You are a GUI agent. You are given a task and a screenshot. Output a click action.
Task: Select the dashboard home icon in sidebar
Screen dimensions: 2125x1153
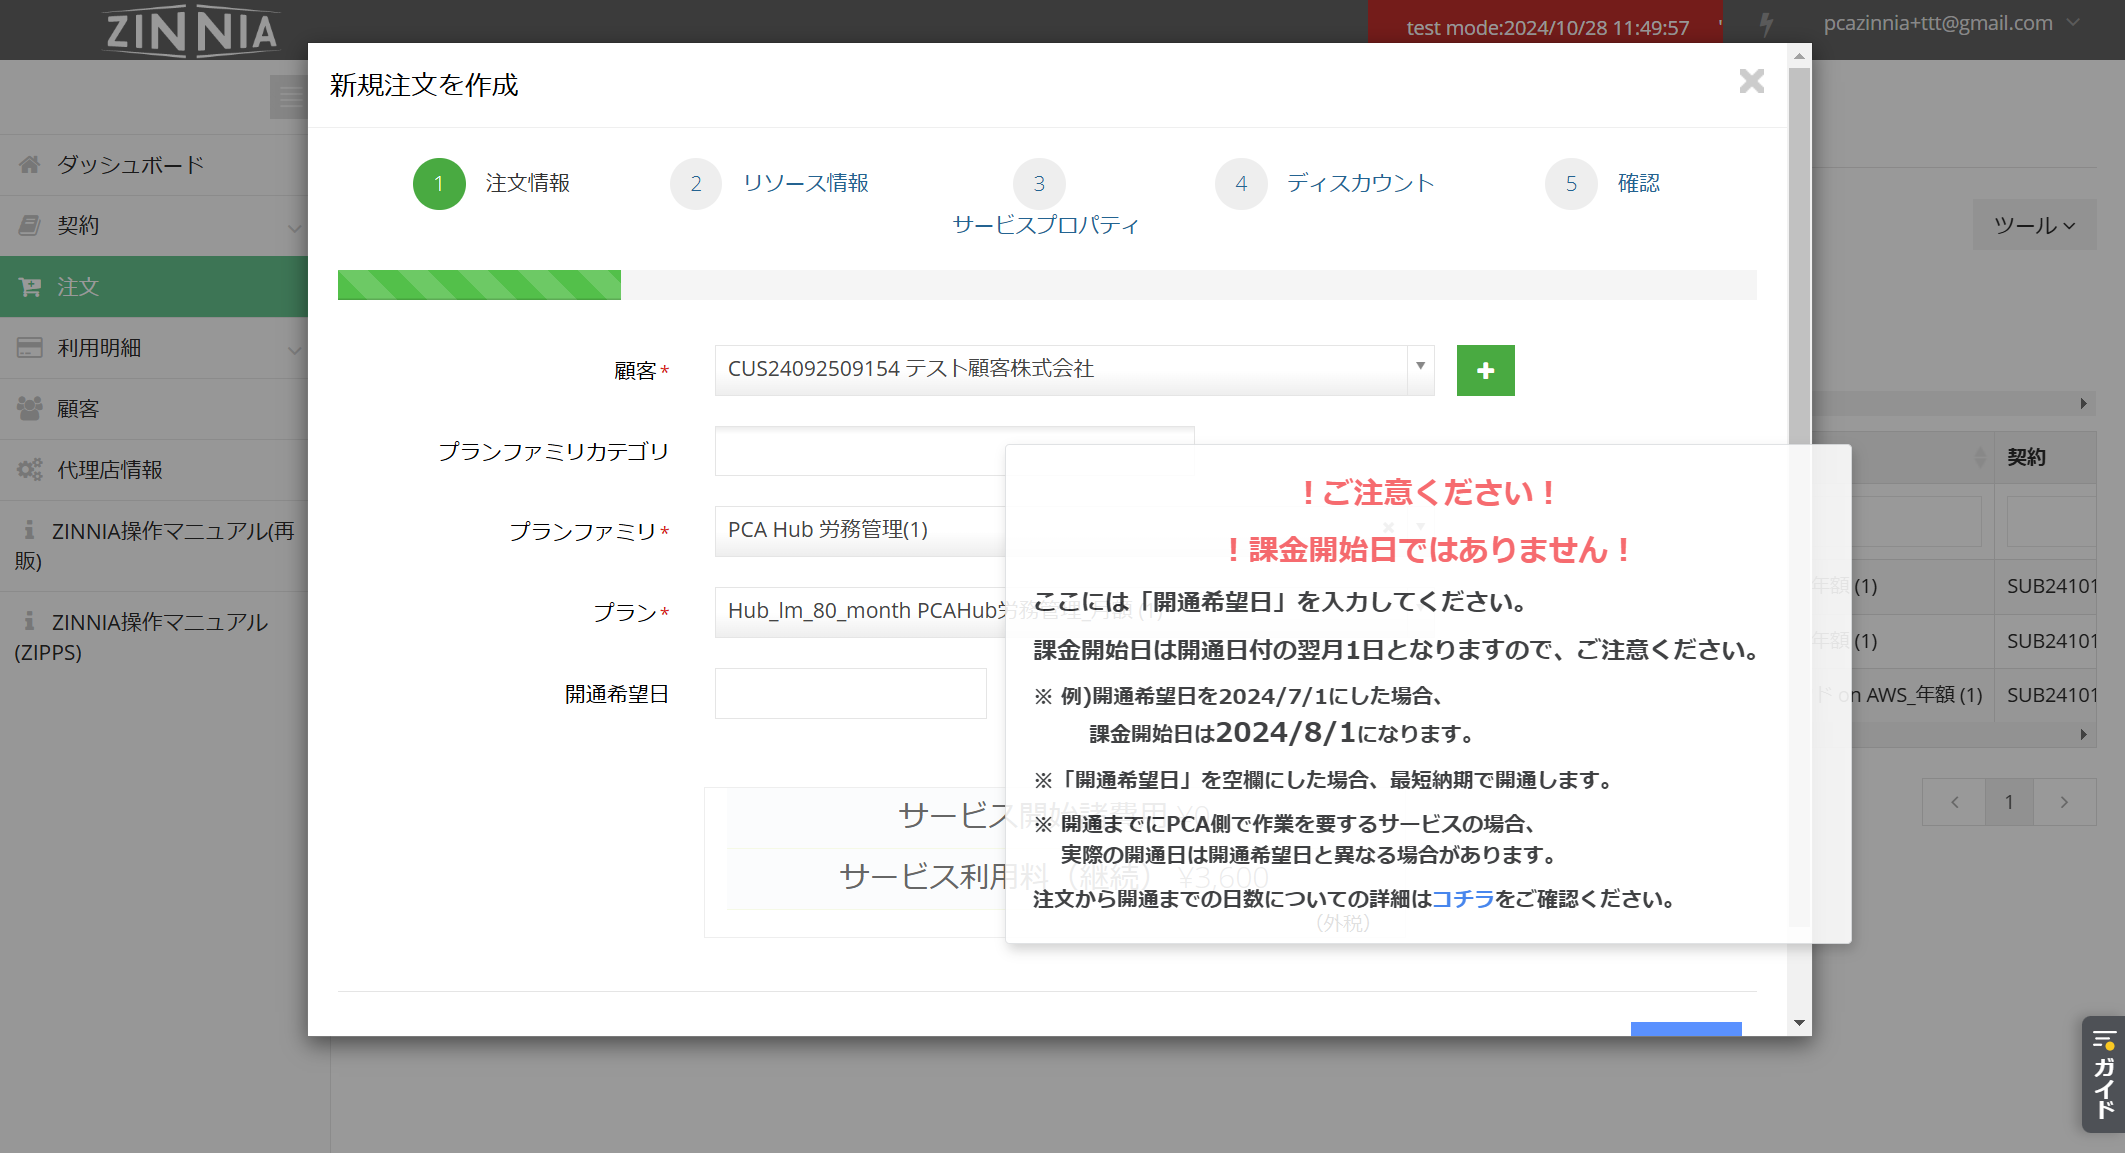[29, 163]
